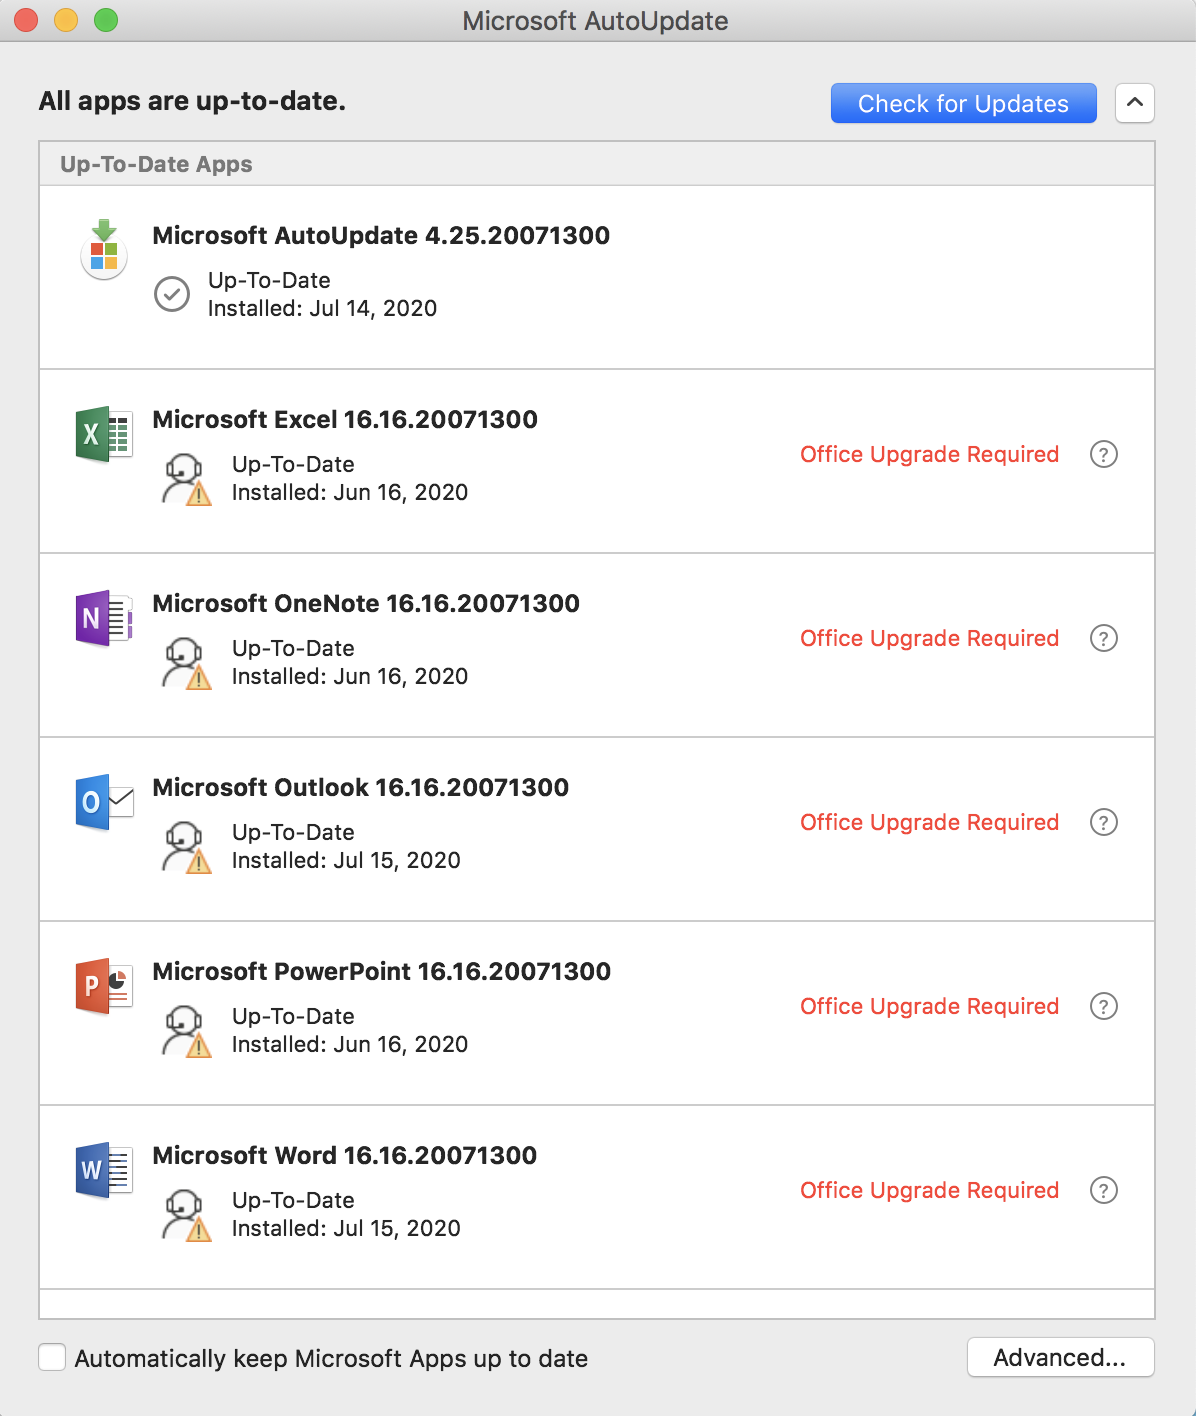Click the support warning icon for PowerPoint
Screen dimensions: 1196x1416
(186, 1031)
